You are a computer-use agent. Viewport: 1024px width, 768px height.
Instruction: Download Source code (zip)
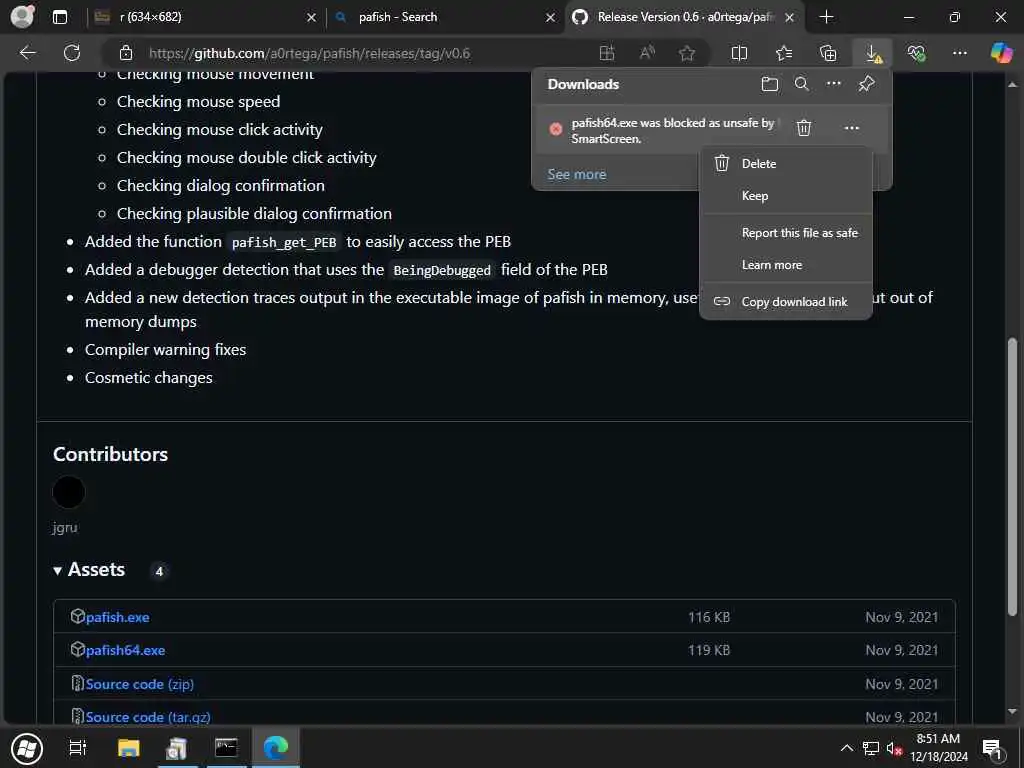pyautogui.click(x=140, y=684)
